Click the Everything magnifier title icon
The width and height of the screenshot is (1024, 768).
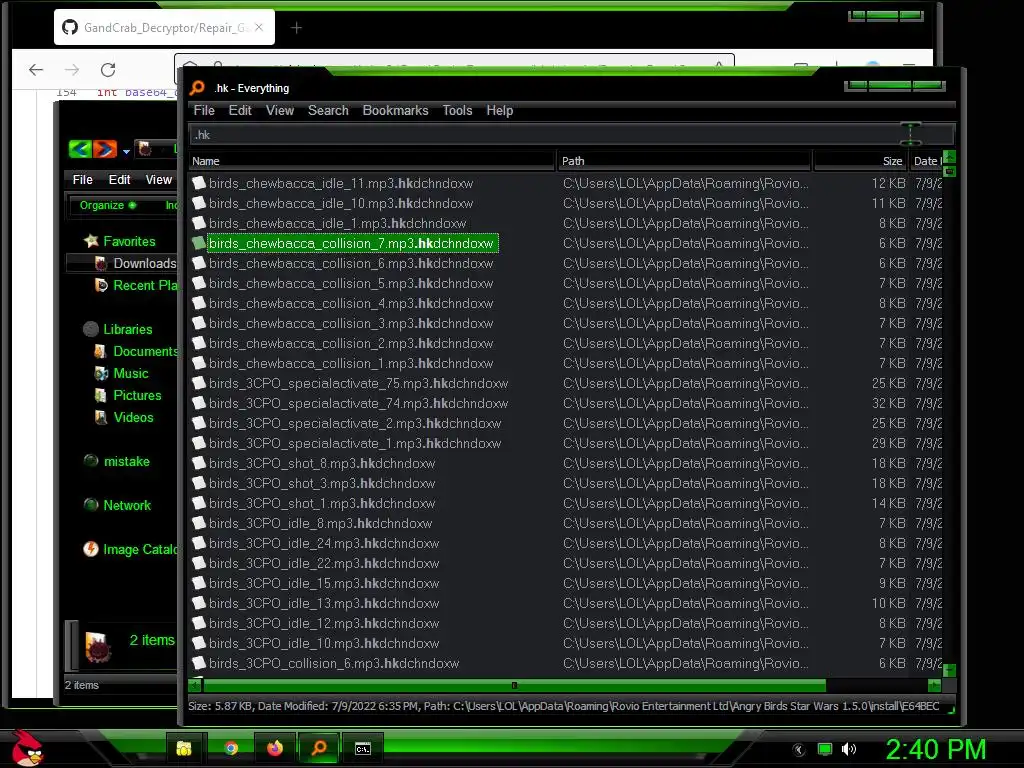[x=197, y=88]
